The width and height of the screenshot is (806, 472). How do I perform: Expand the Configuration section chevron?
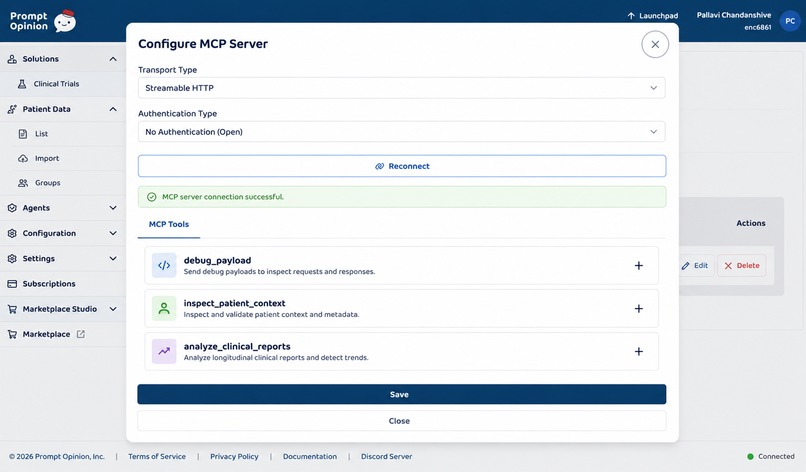113,233
